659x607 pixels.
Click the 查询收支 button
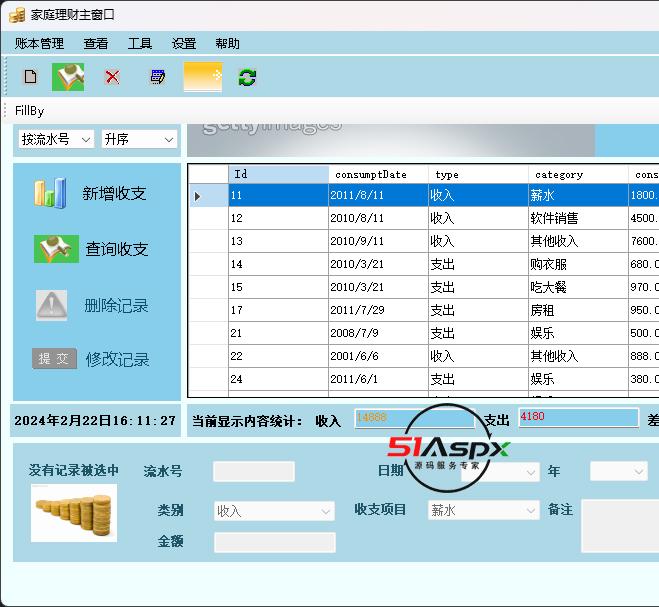click(116, 249)
